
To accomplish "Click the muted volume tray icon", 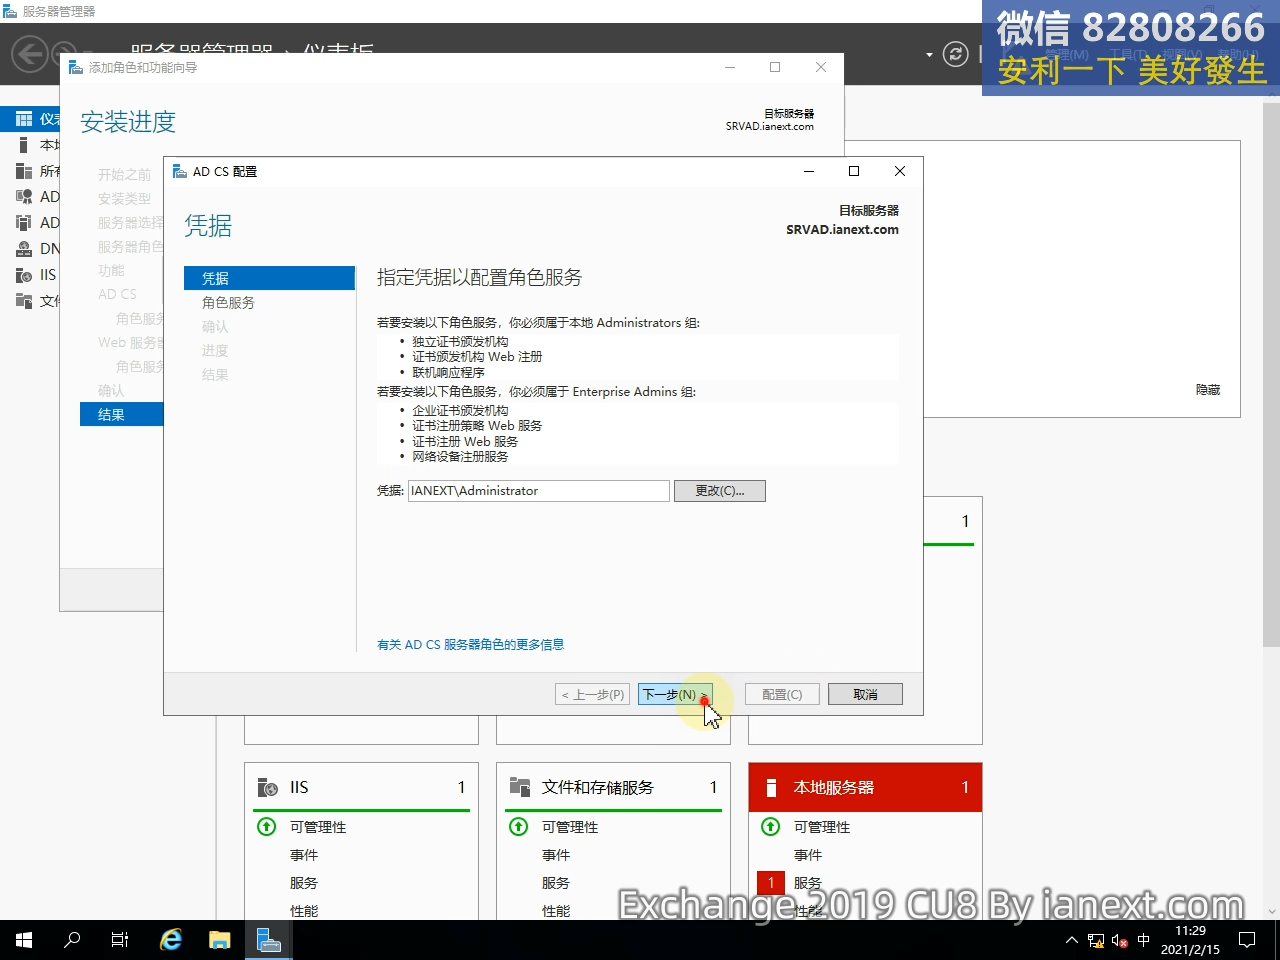I will point(1120,941).
